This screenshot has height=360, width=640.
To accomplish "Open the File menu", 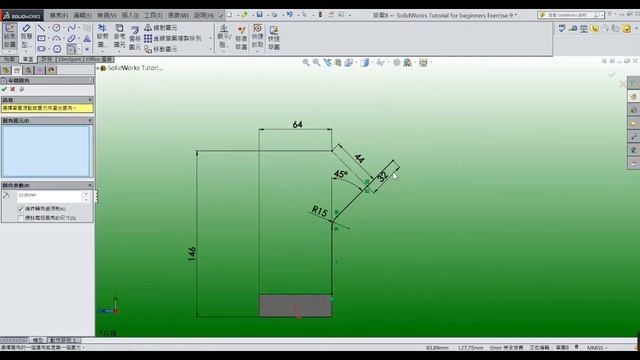I will pyautogui.click(x=59, y=16).
